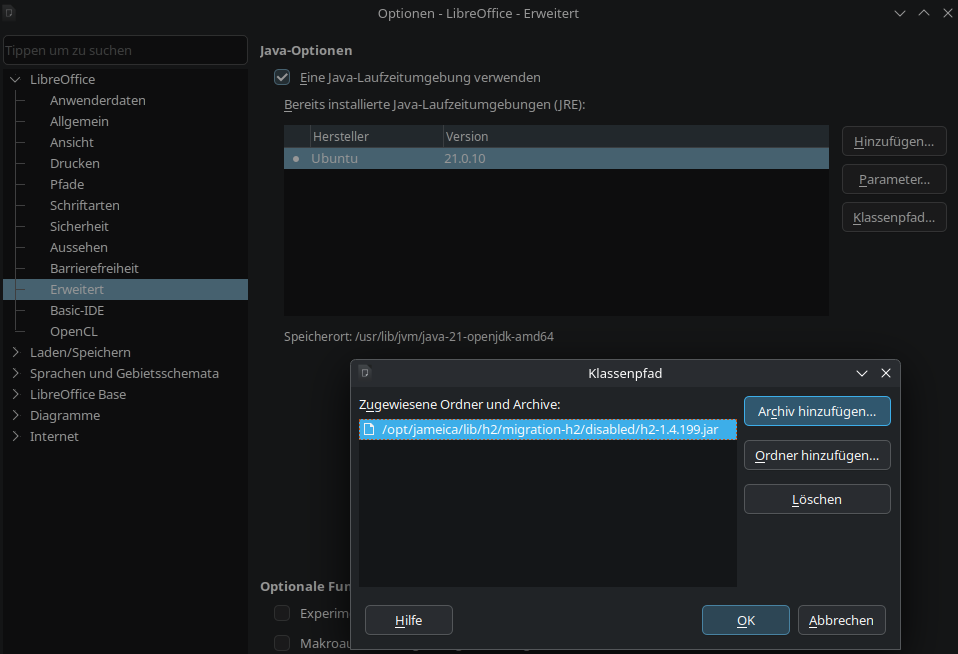
Task: Expand the Diagramme tree node
Action: click(x=15, y=415)
